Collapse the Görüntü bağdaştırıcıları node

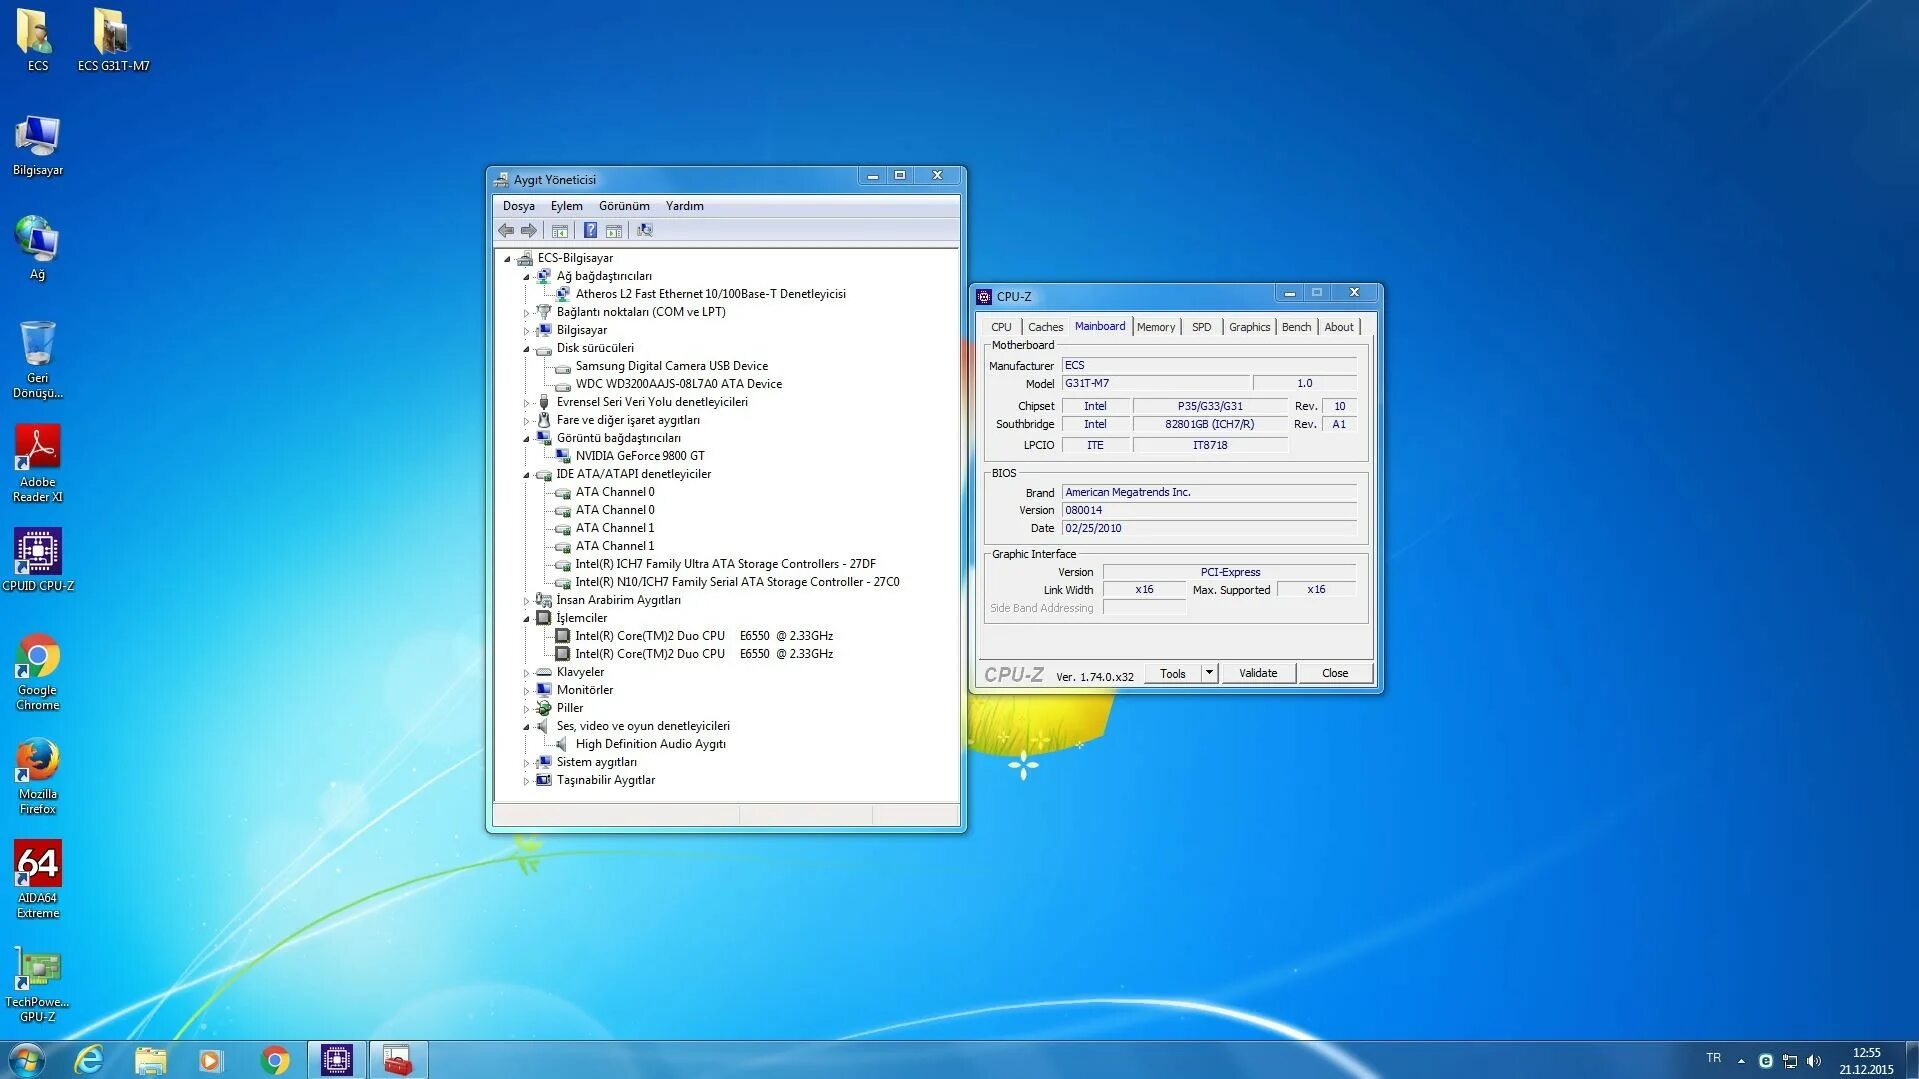526,439
